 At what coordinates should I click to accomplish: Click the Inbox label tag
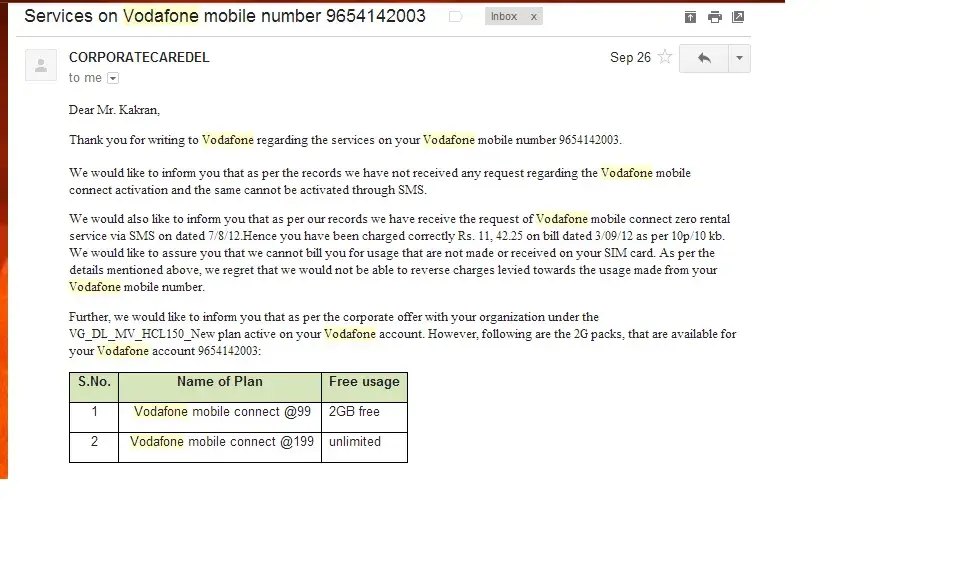pyautogui.click(x=504, y=17)
